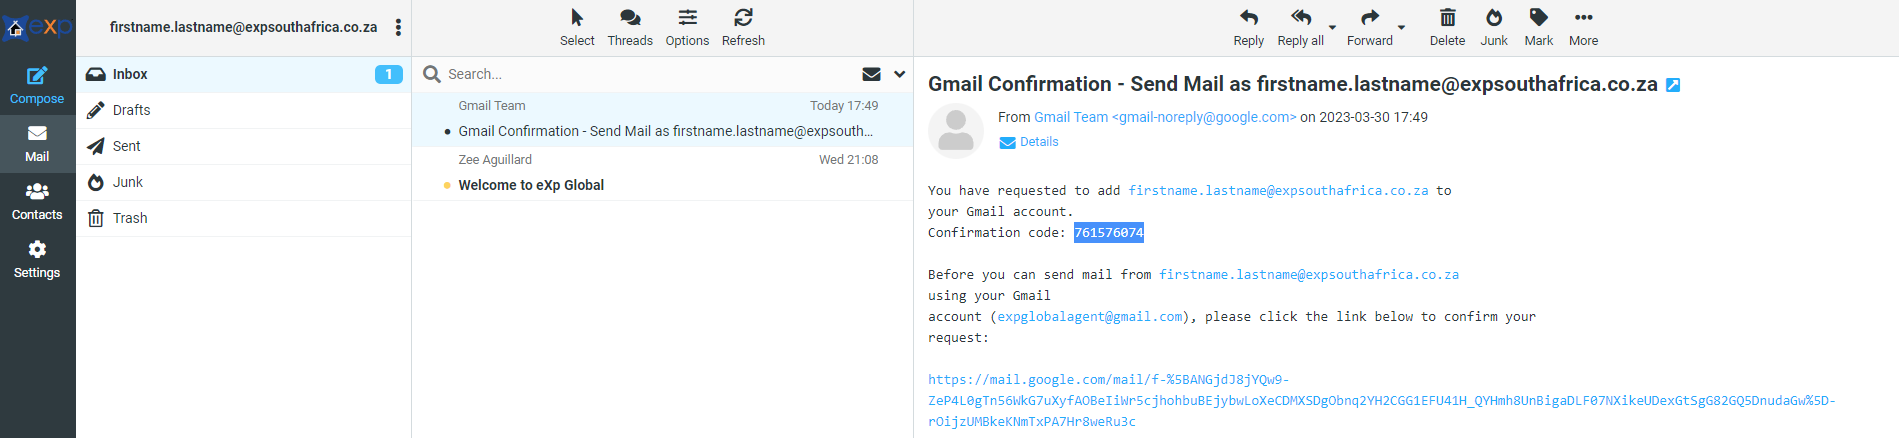Toggle message Select mode
Viewport: 1899px width, 438px height.
(577, 27)
